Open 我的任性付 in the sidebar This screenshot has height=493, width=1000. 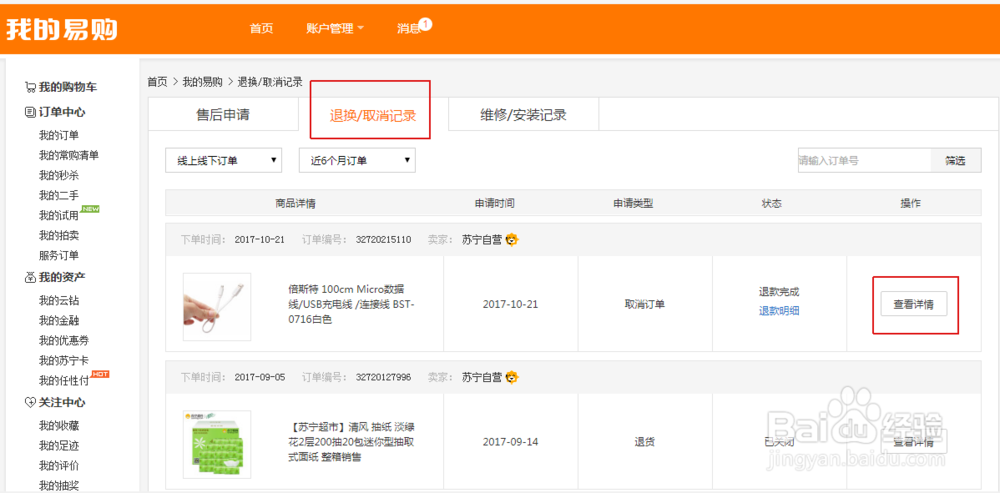click(64, 381)
